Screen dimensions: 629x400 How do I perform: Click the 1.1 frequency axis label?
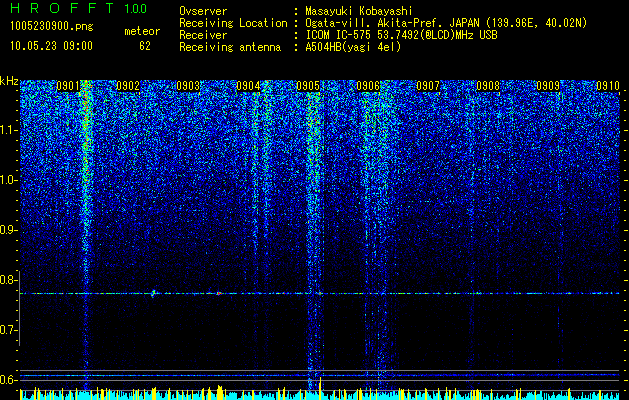coord(8,130)
